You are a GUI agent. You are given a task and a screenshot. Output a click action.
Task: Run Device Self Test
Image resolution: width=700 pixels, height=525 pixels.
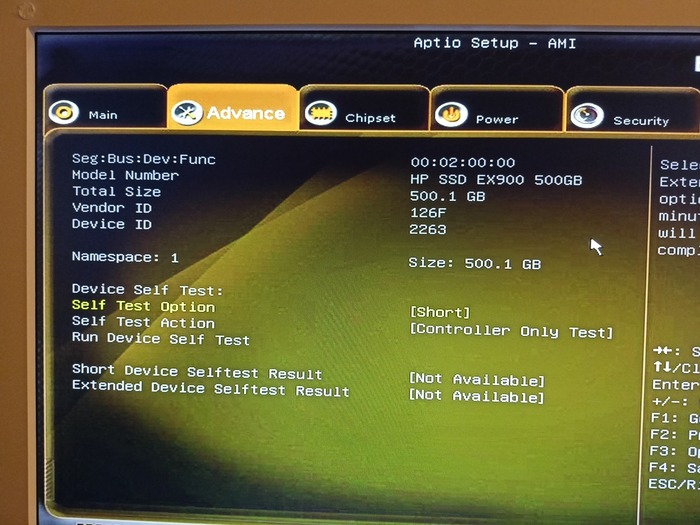(x=161, y=339)
